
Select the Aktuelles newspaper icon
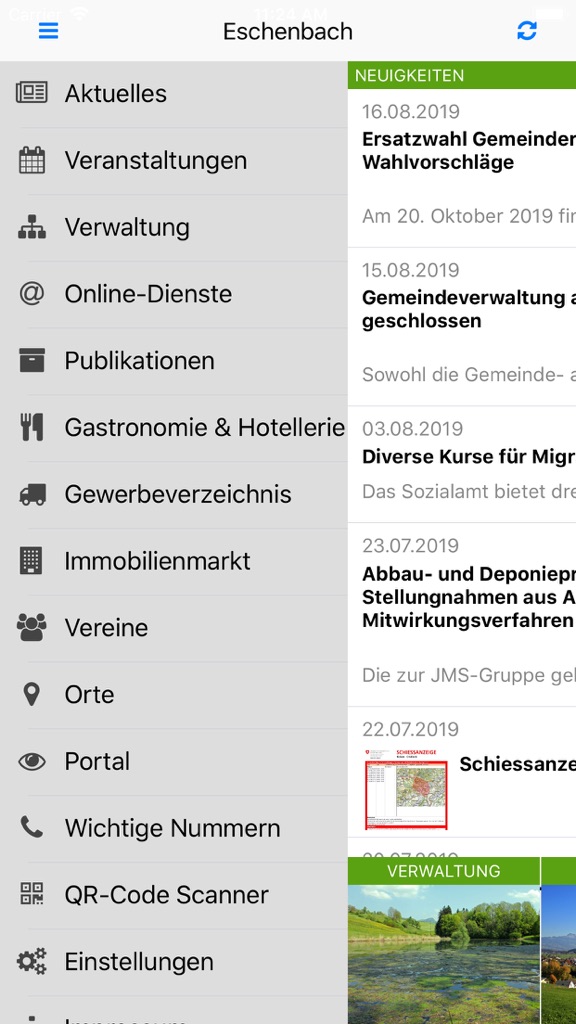[x=31, y=93]
